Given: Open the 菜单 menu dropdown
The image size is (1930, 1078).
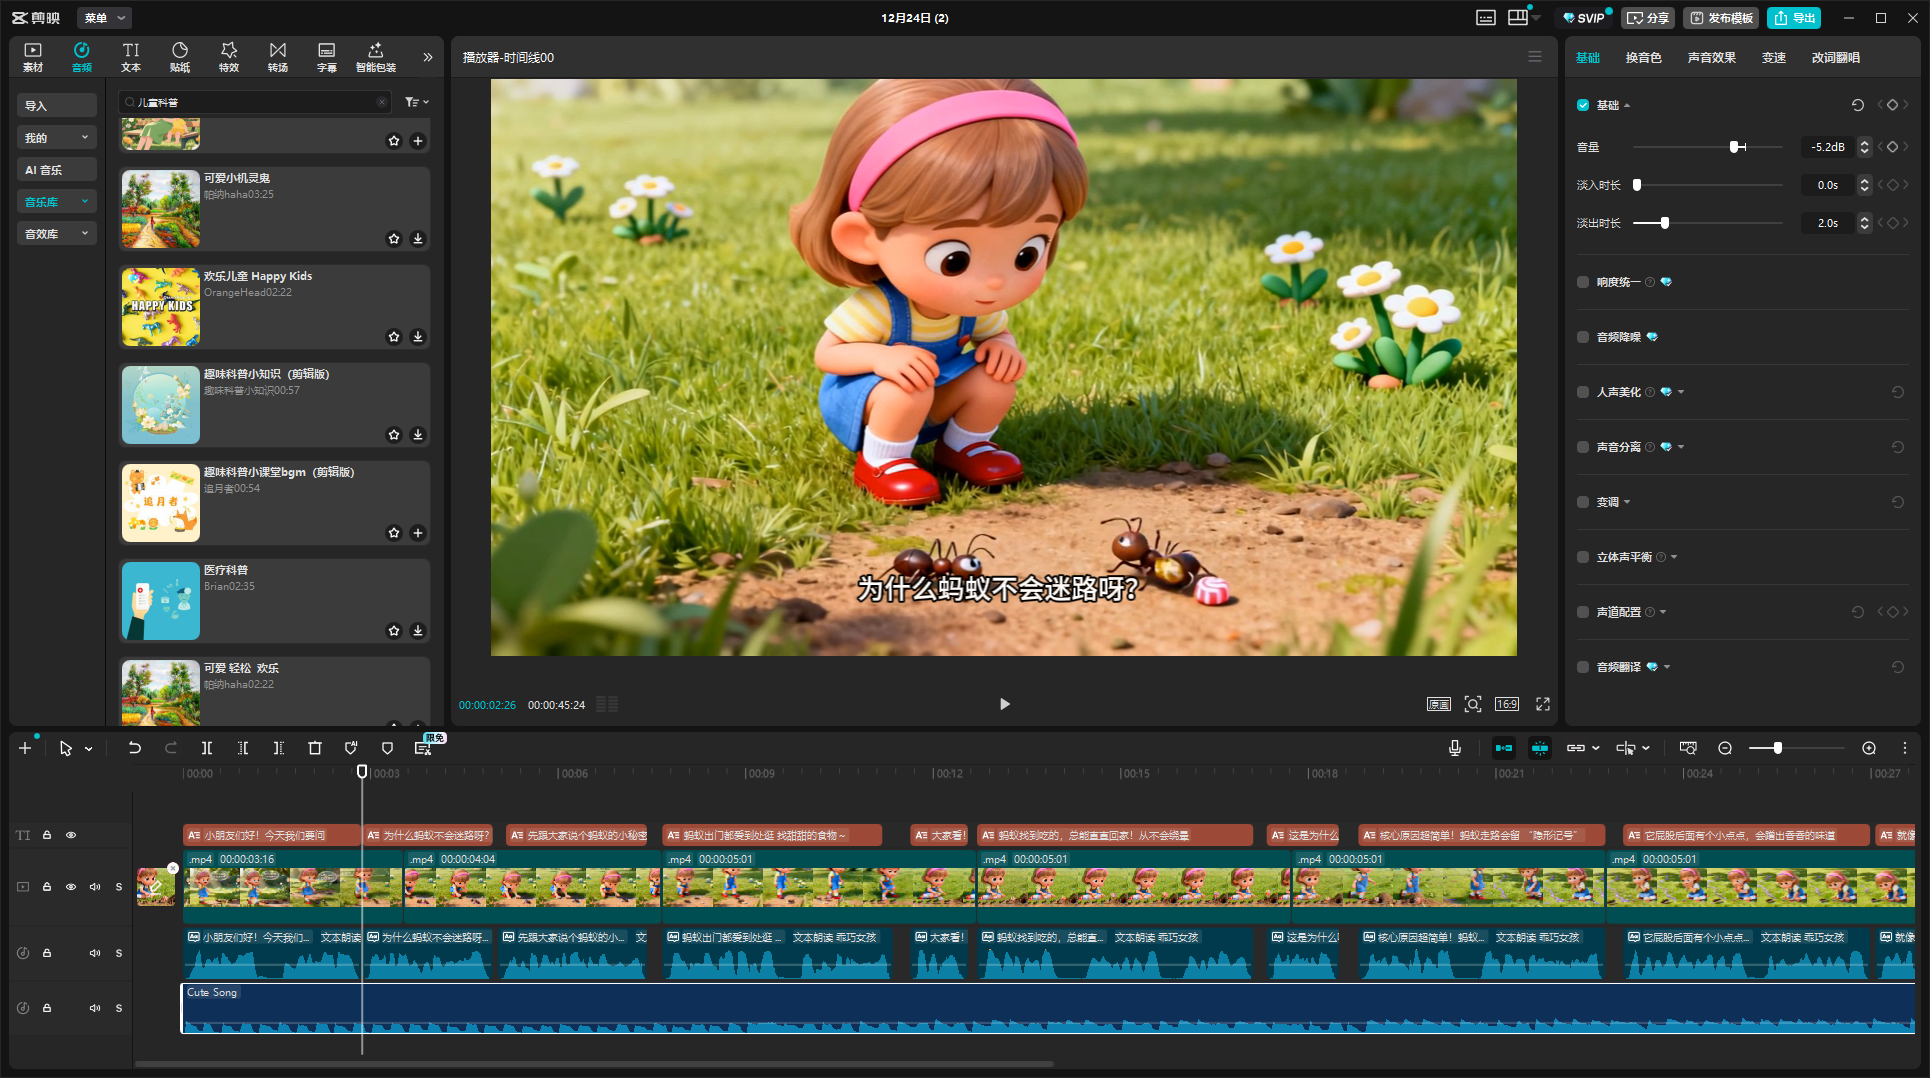Looking at the screenshot, I should pos(104,18).
